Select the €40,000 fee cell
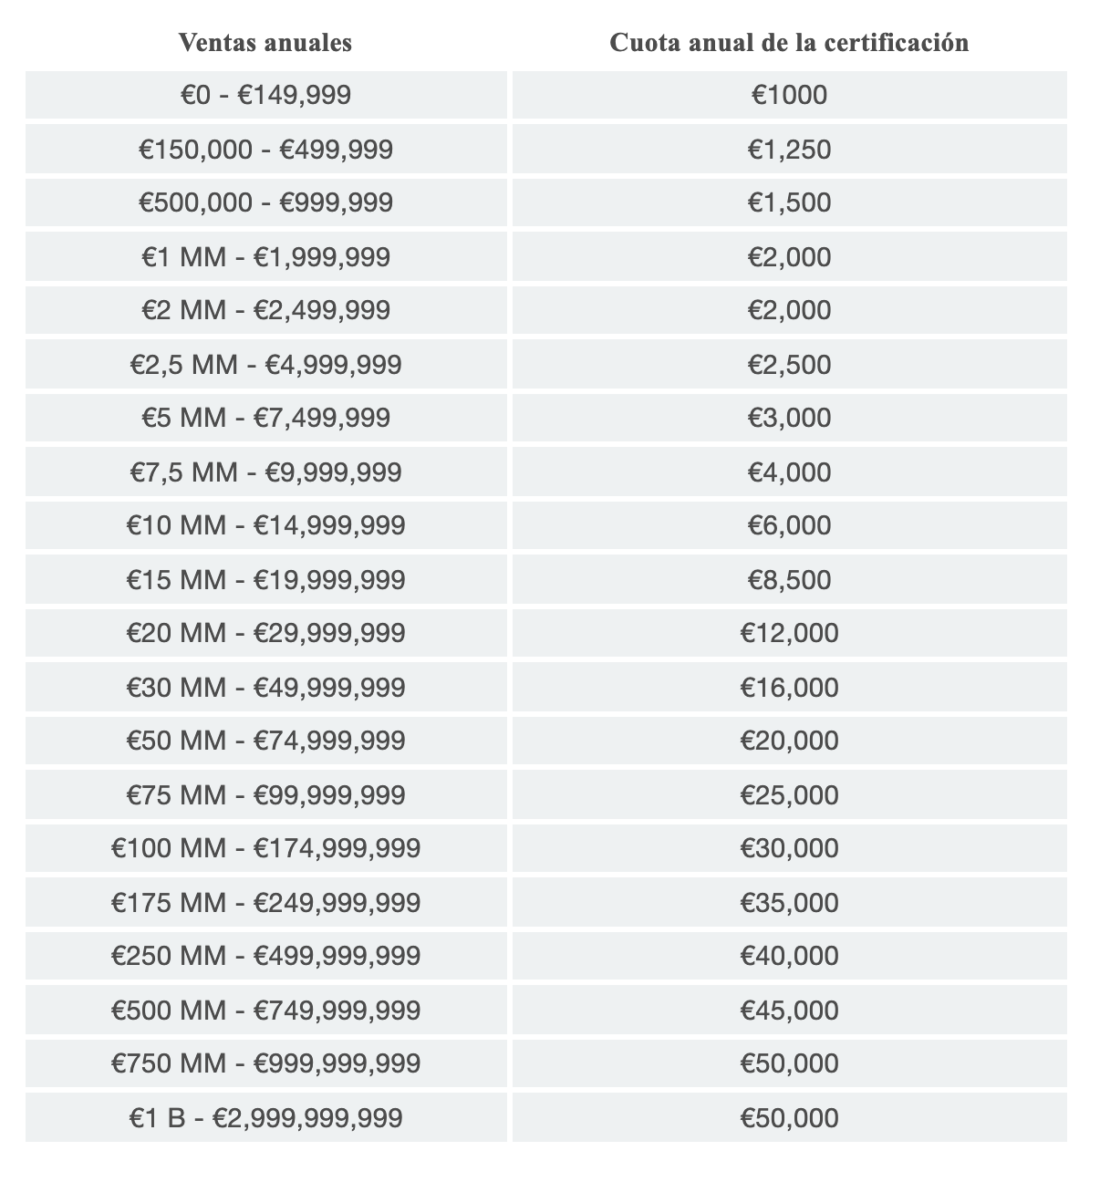Image resolution: width=1100 pixels, height=1182 pixels. 789,956
